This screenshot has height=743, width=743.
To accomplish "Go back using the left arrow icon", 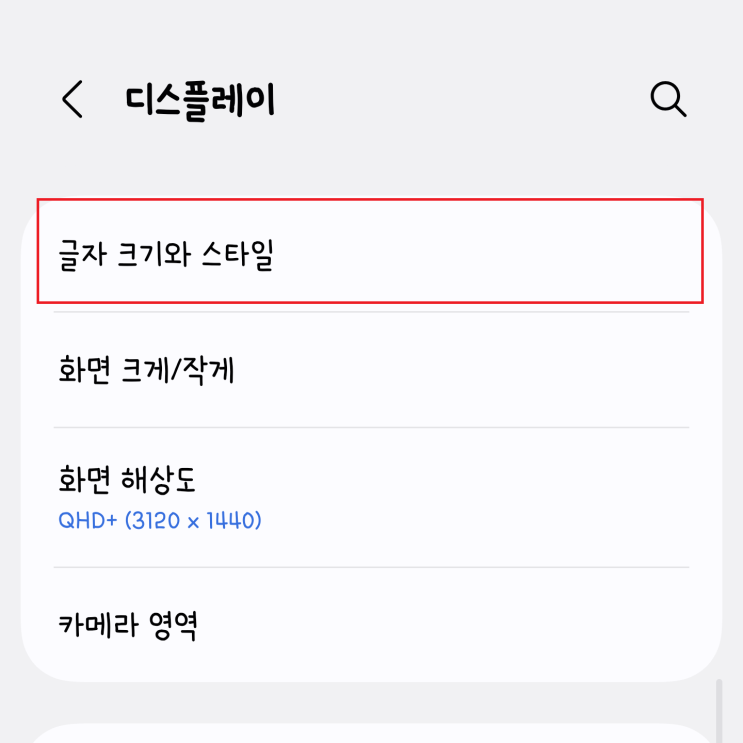I will (72, 99).
